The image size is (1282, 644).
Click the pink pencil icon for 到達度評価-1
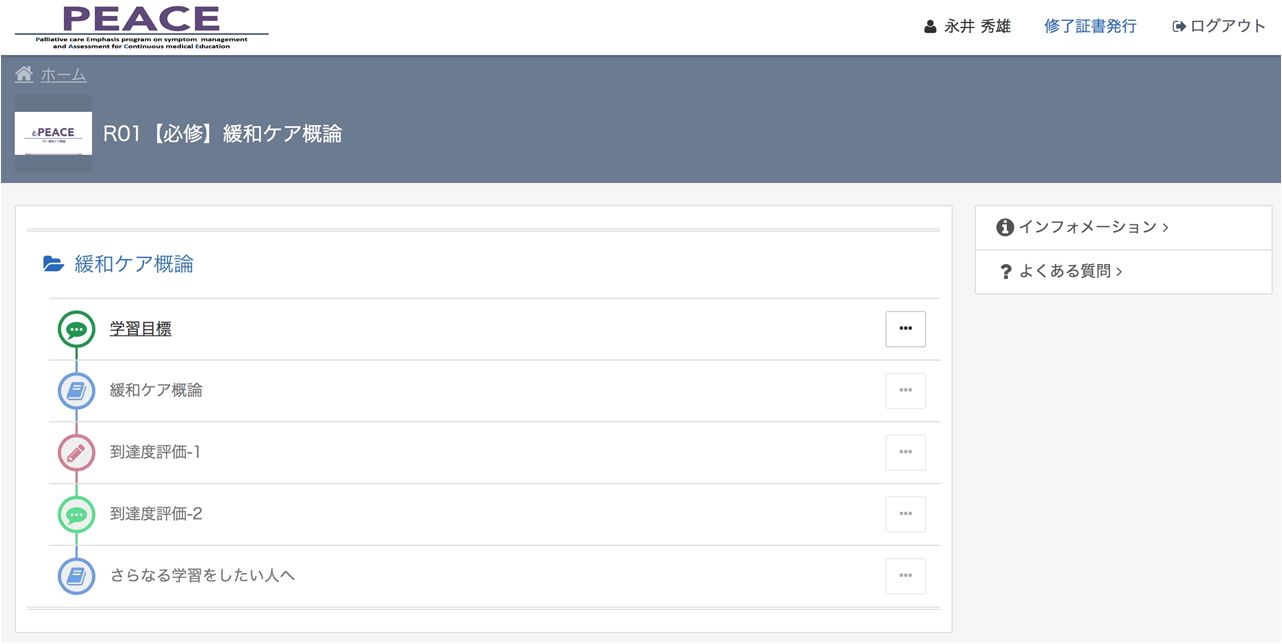(x=76, y=453)
